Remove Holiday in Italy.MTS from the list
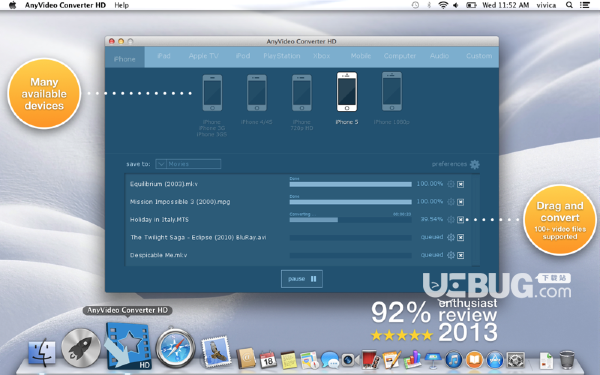 pos(461,220)
